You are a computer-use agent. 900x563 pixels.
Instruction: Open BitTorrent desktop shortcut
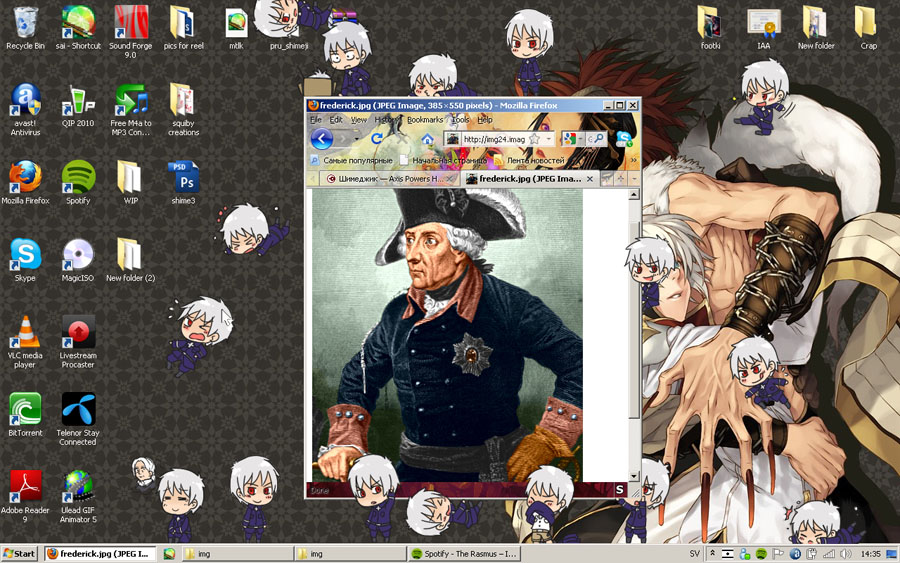pos(25,414)
